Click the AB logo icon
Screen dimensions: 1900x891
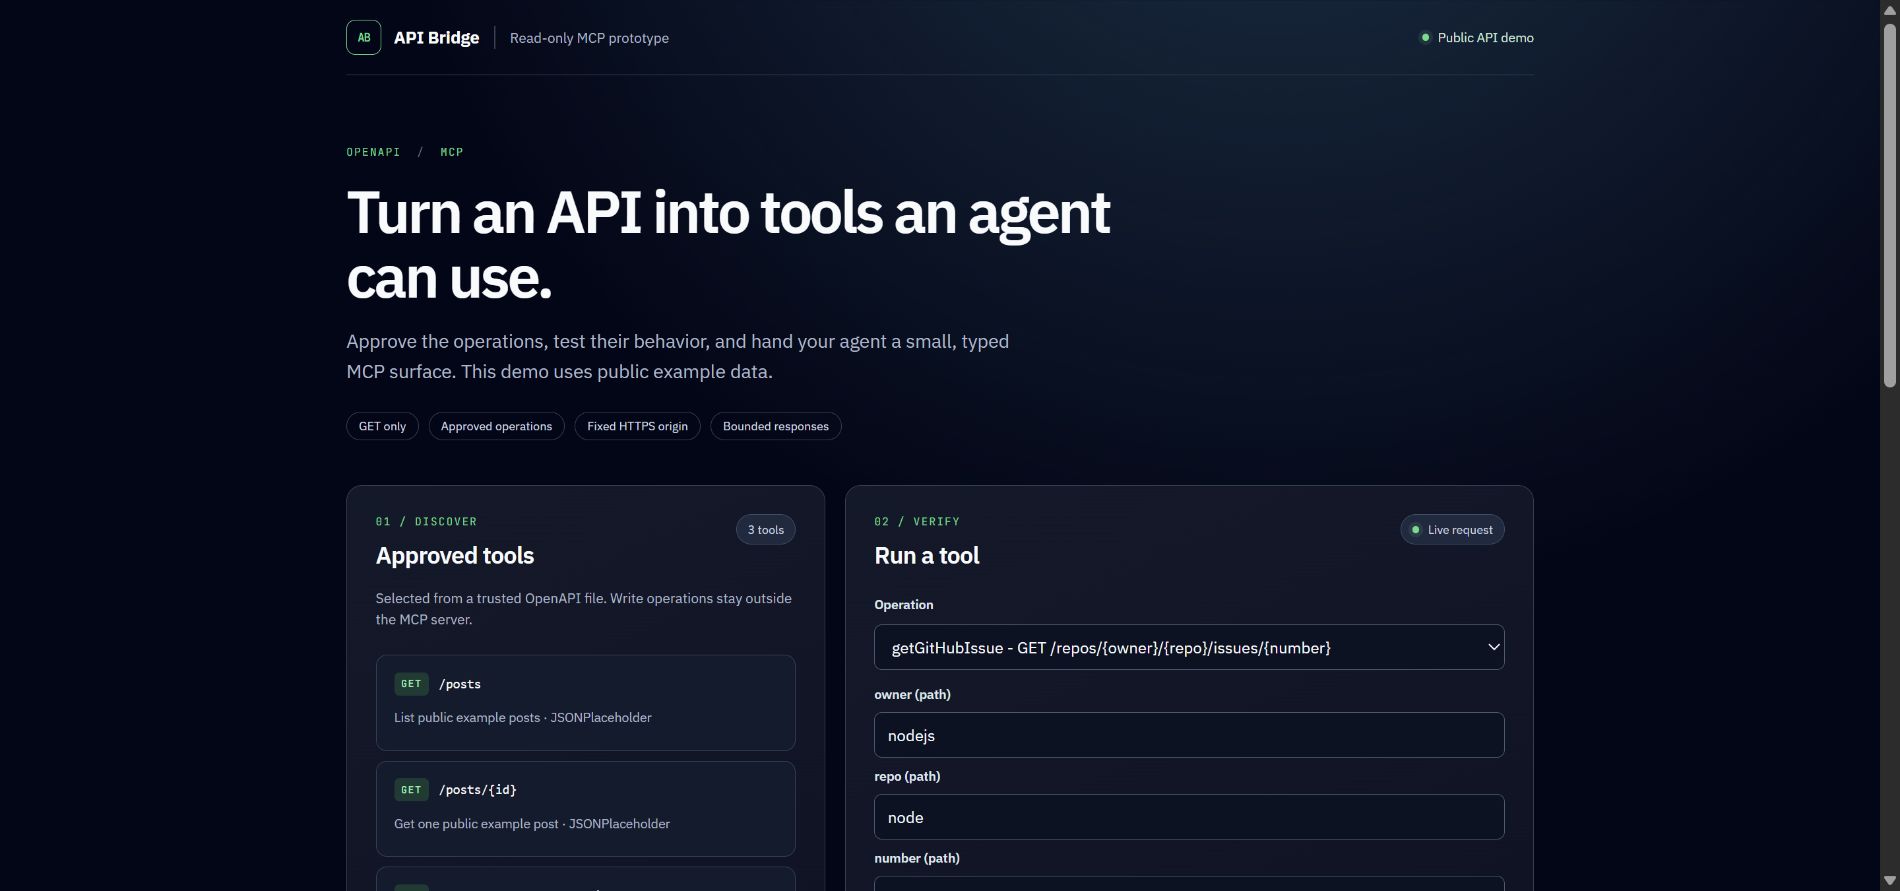click(363, 38)
